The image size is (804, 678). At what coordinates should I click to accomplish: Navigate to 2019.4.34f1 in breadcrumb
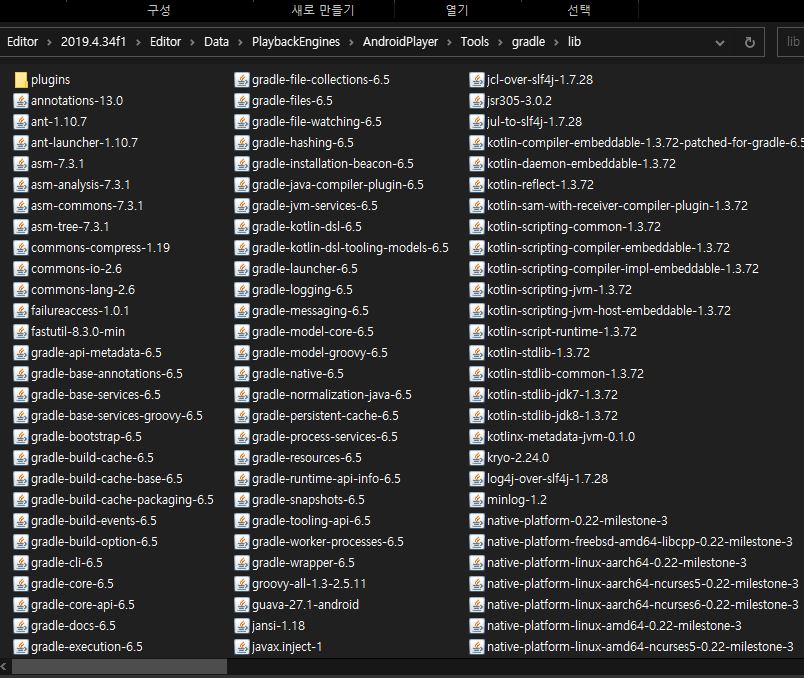(93, 42)
